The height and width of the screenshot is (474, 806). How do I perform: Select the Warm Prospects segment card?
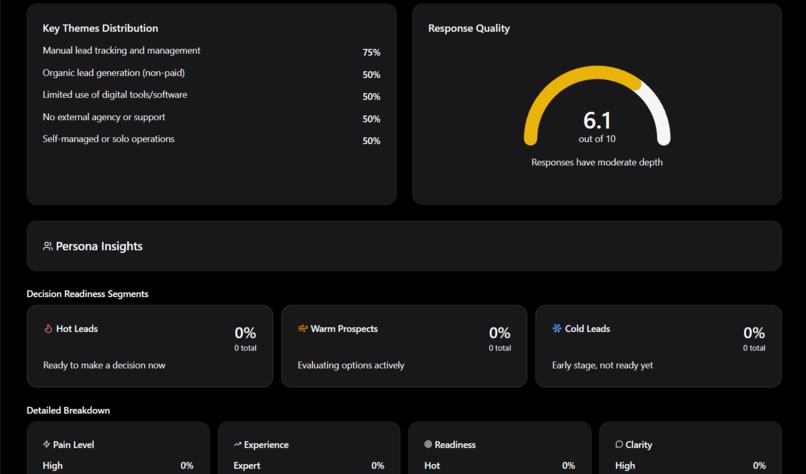pyautogui.click(x=404, y=346)
